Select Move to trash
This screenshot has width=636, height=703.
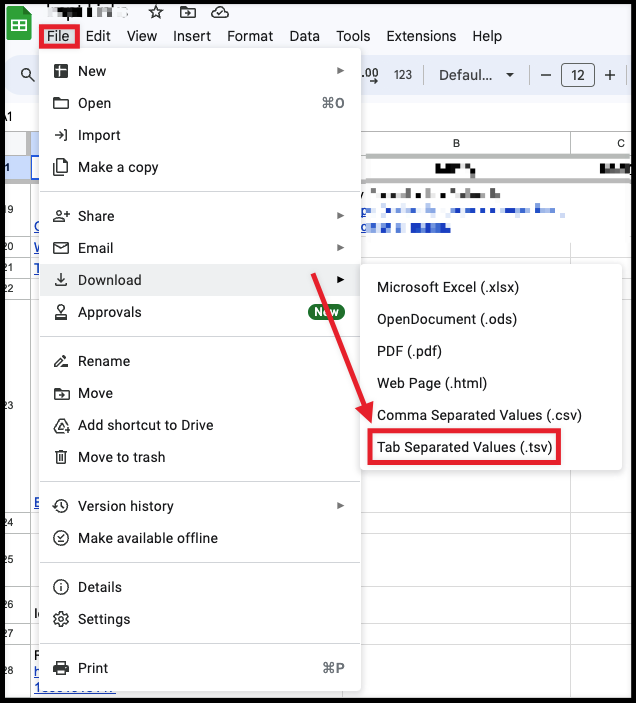[x=200, y=457]
